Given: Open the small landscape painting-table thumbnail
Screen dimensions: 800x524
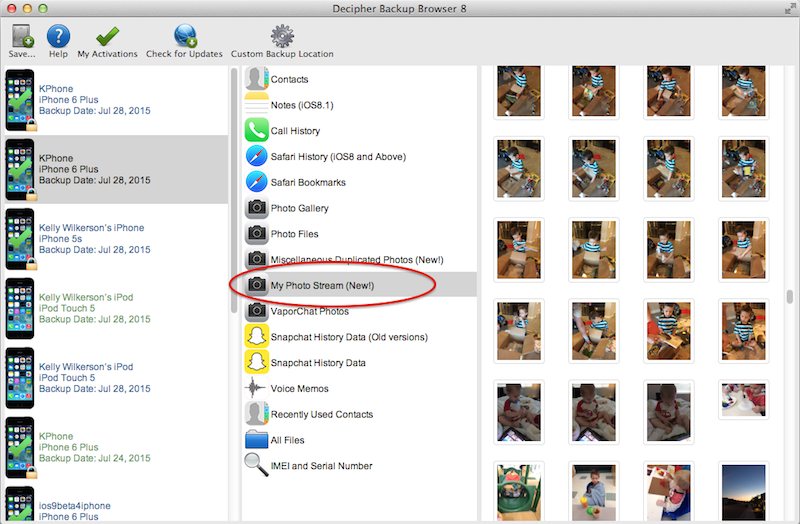Looking at the screenshot, I should pyautogui.click(x=743, y=400).
